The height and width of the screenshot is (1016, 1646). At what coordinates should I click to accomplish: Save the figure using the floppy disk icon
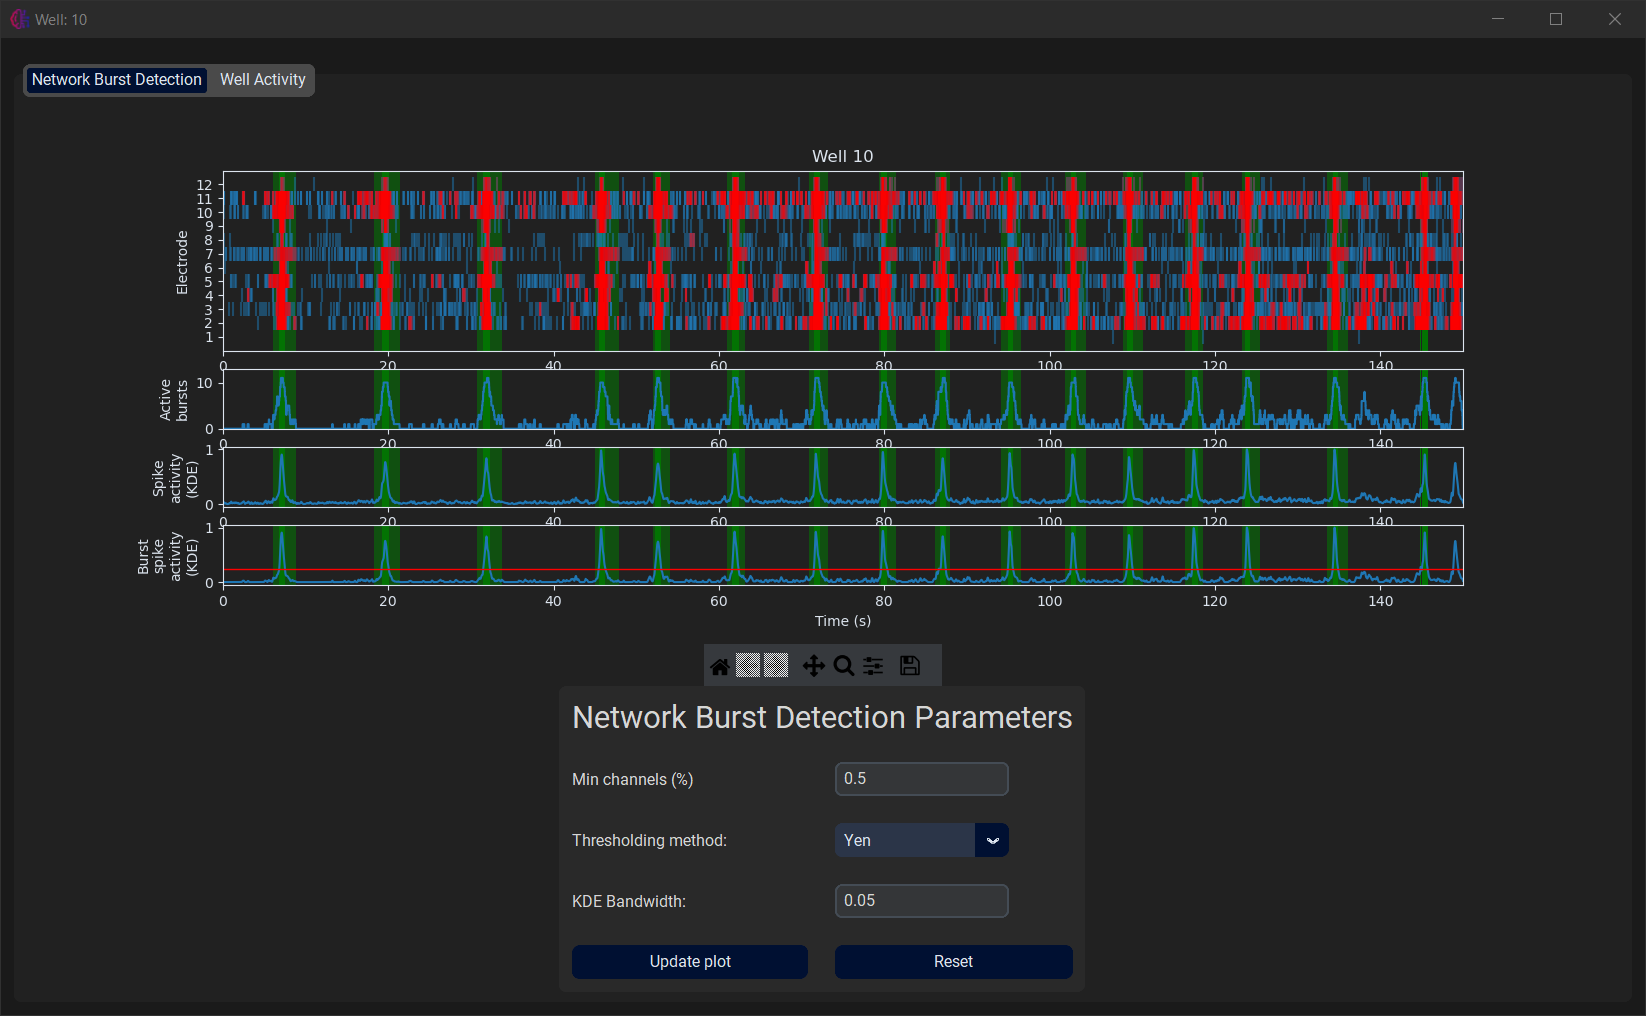coord(910,667)
